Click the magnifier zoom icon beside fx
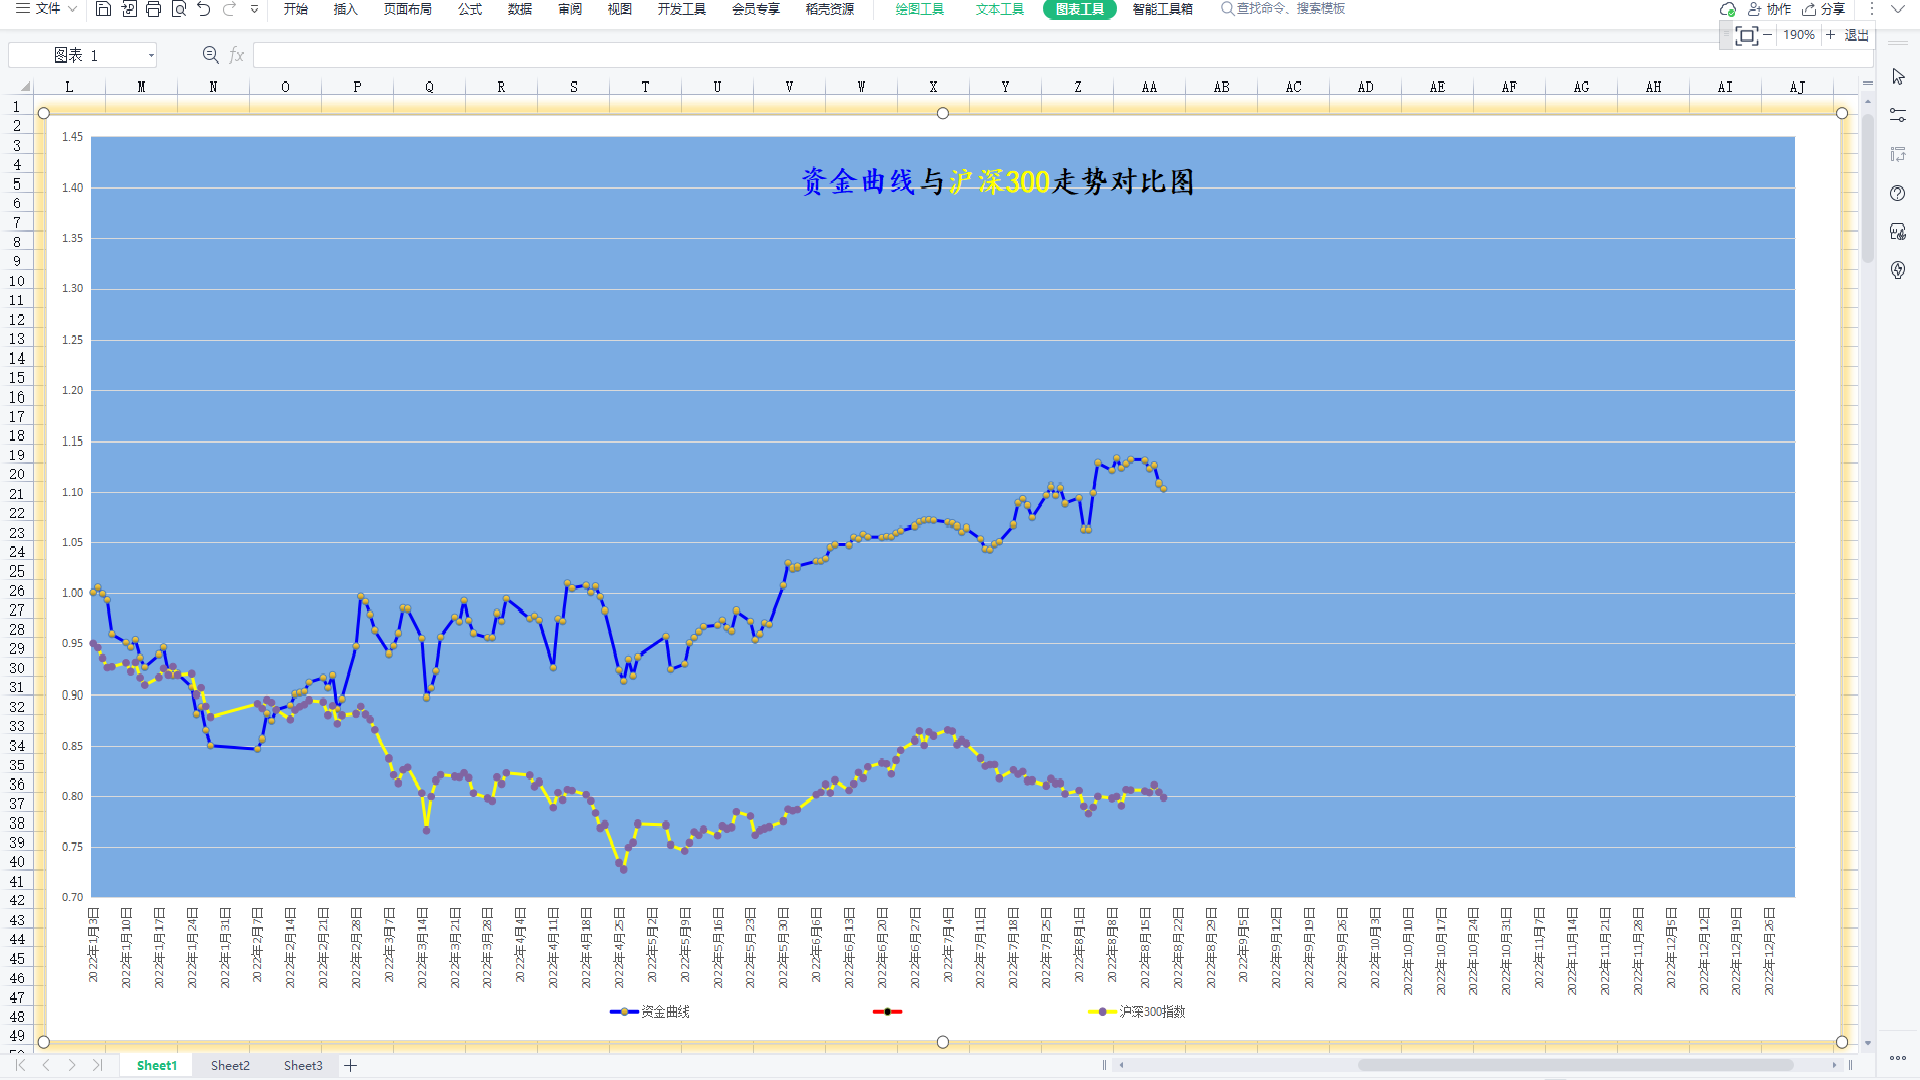1920x1080 pixels. [x=211, y=55]
